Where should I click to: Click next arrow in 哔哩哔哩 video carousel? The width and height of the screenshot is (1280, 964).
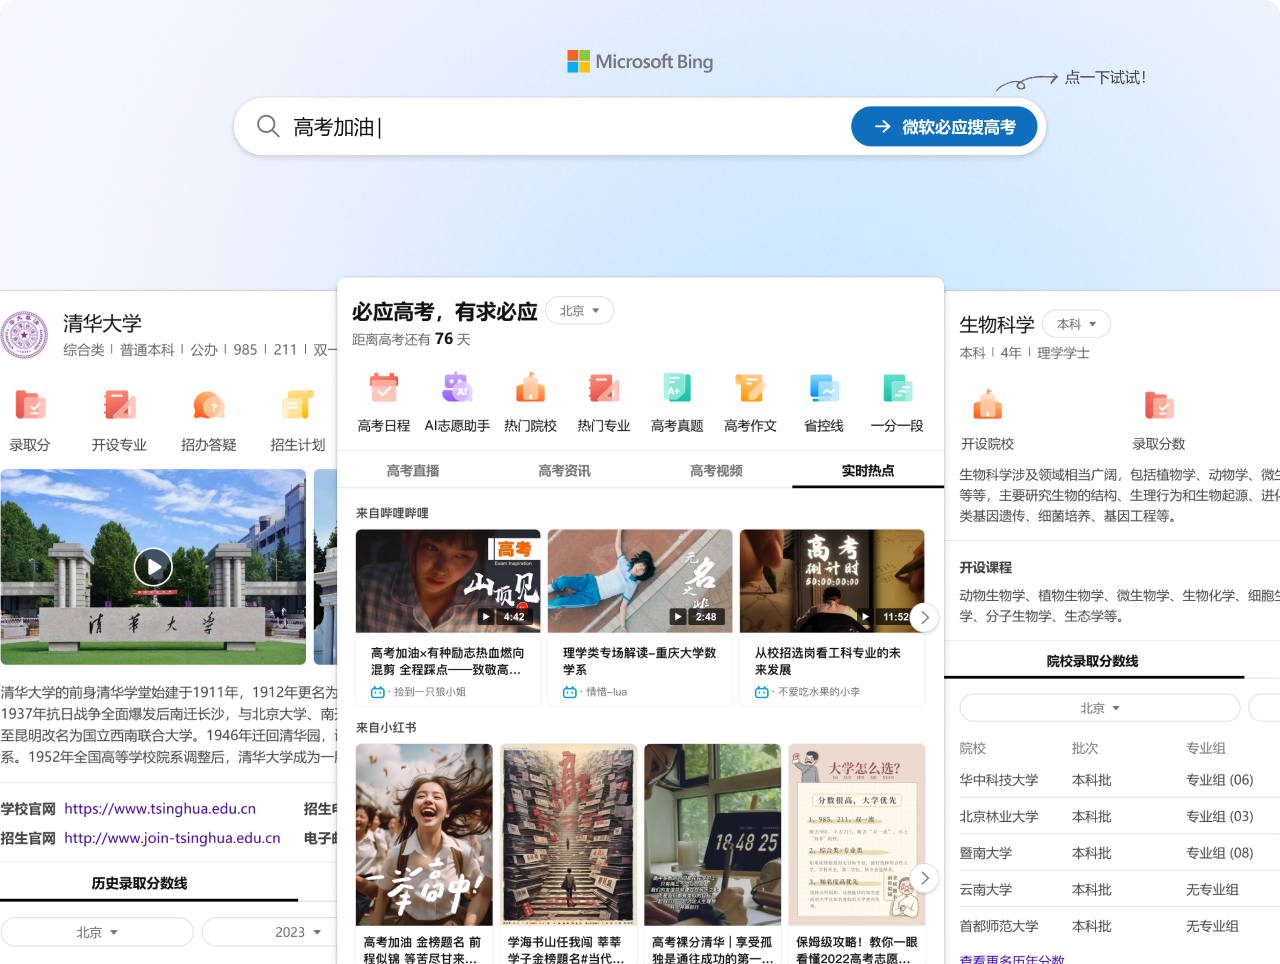[x=925, y=618]
